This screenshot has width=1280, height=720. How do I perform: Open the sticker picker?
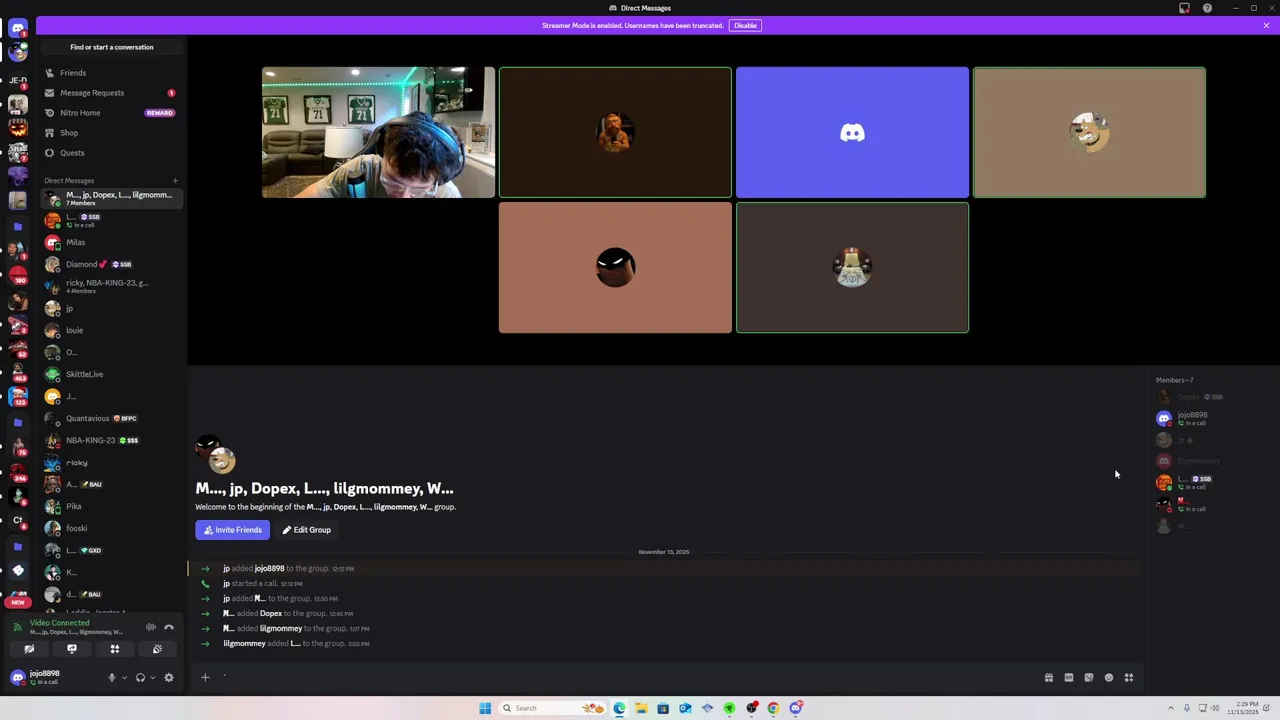point(1089,677)
